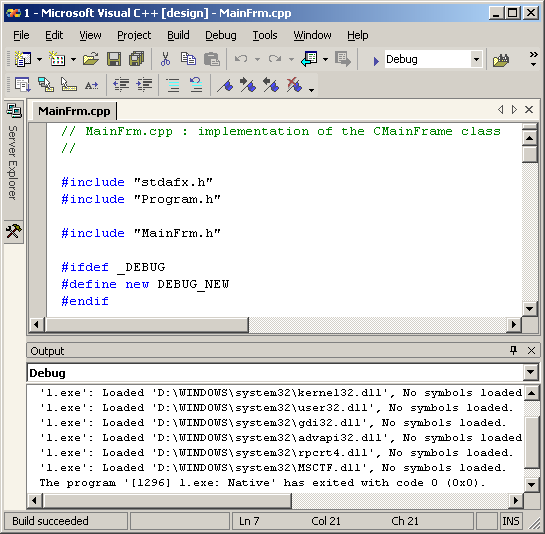The width and height of the screenshot is (545, 534).
Task: Open the New Project dropdown arrow
Action: (x=39, y=59)
